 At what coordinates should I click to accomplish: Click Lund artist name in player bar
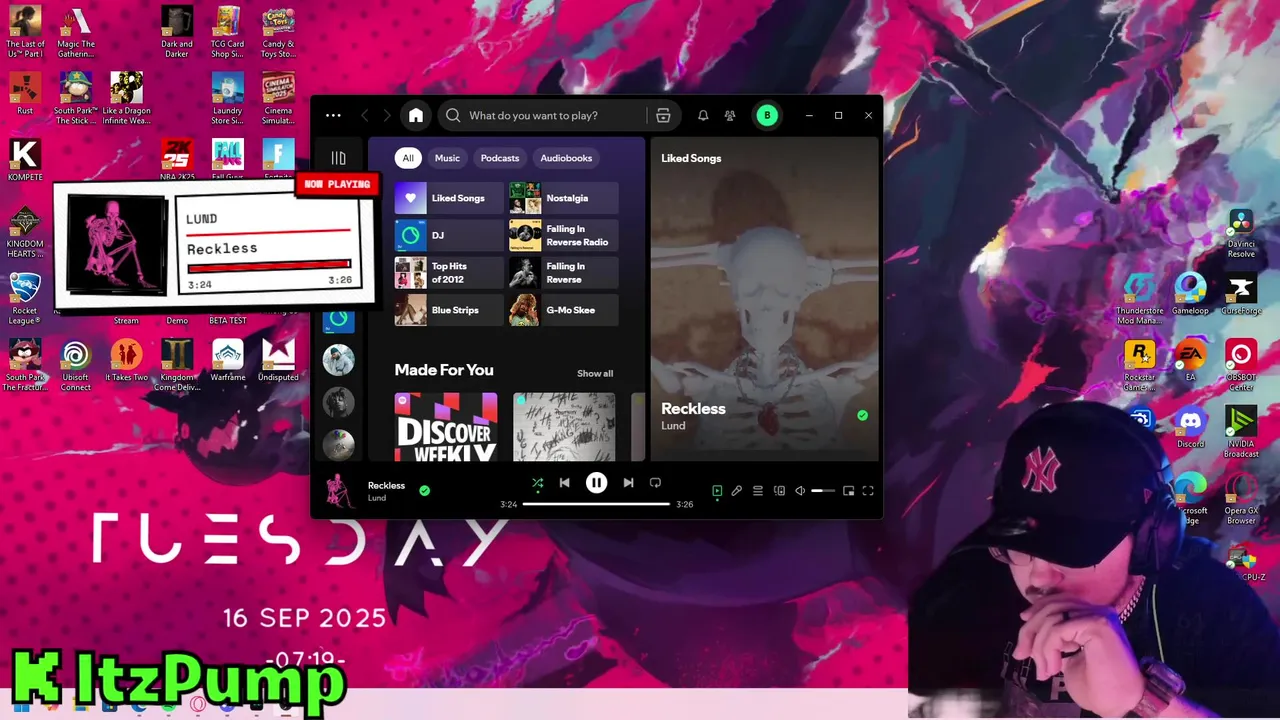point(377,498)
